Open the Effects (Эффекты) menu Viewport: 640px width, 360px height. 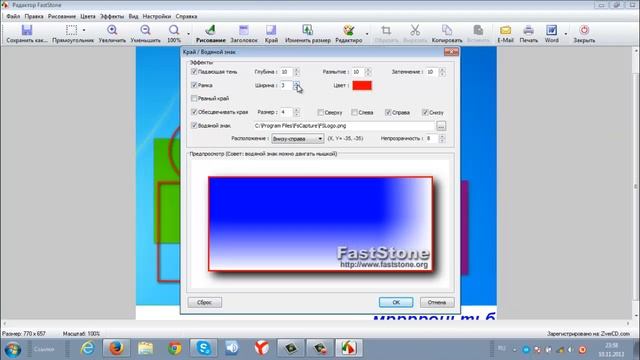click(x=112, y=16)
